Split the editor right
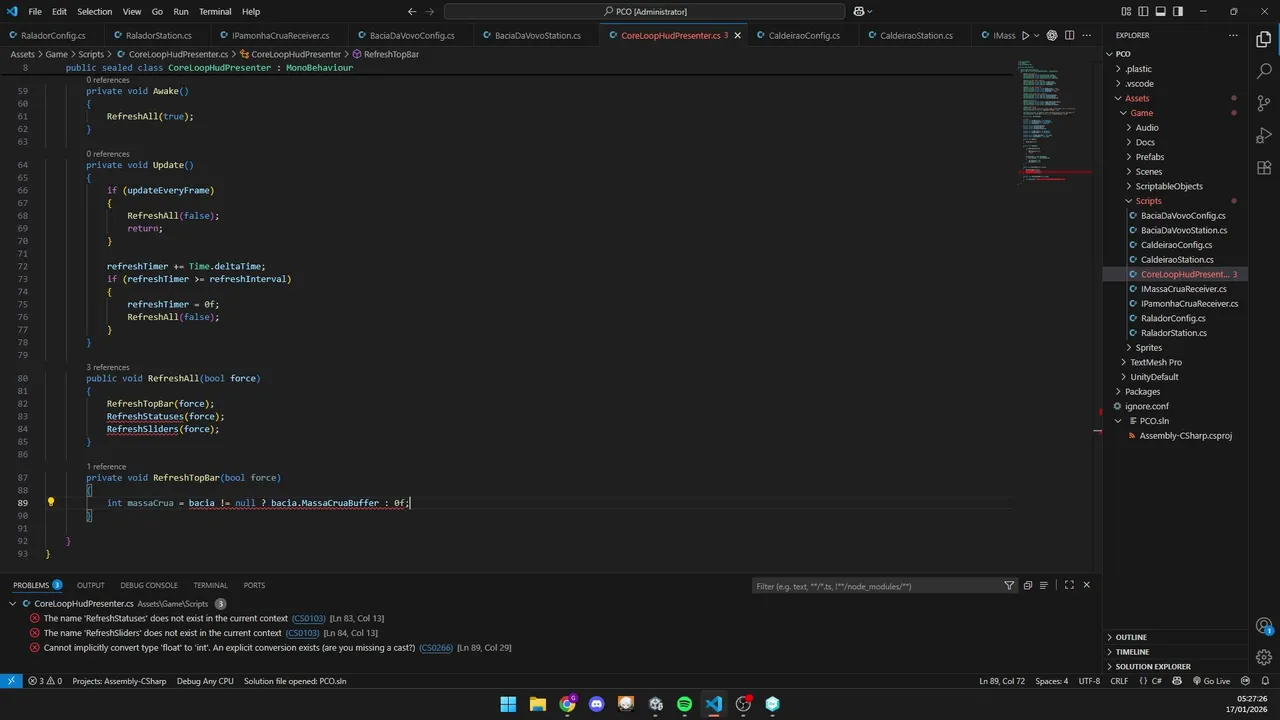 coord(1069,35)
